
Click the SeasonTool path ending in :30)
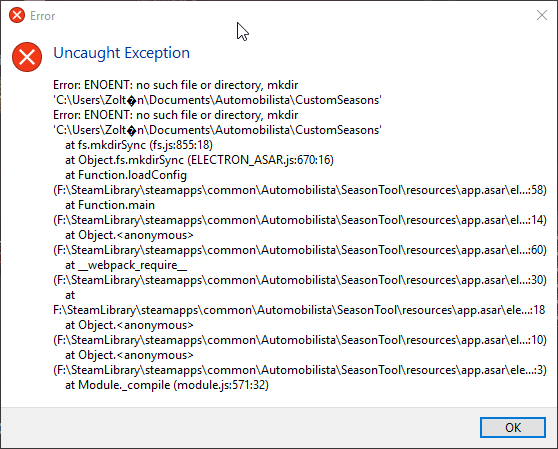(300, 280)
